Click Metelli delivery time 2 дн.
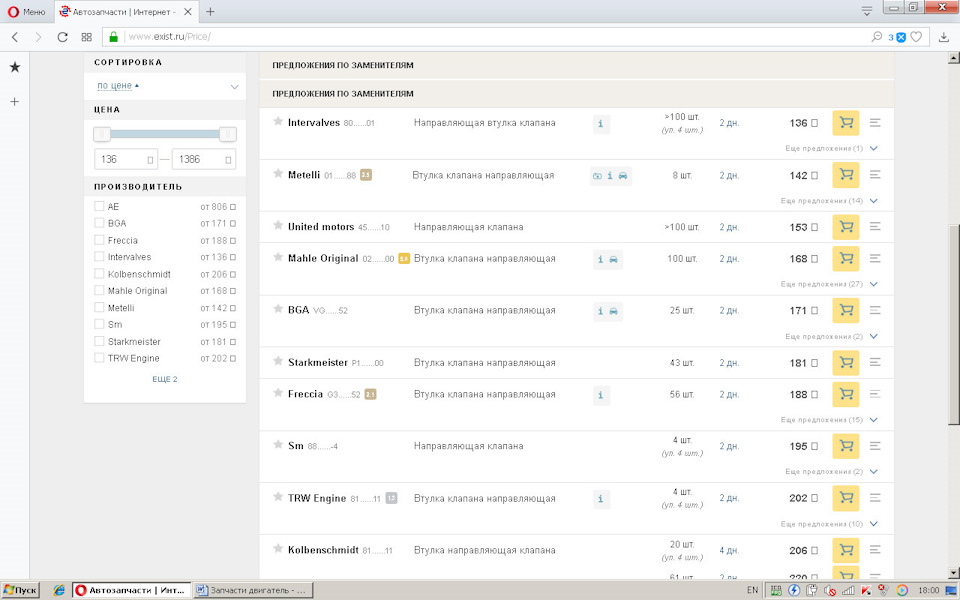The height and width of the screenshot is (600, 960). click(729, 176)
